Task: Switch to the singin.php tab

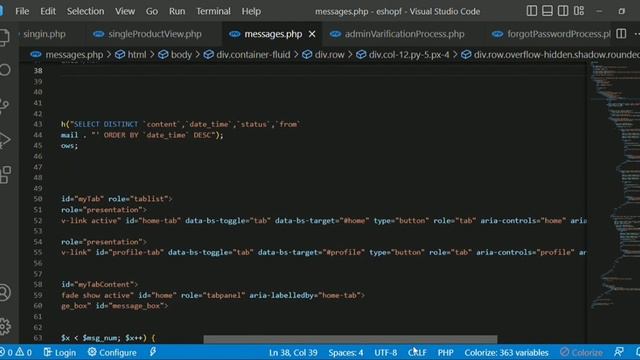Action: pos(44,34)
